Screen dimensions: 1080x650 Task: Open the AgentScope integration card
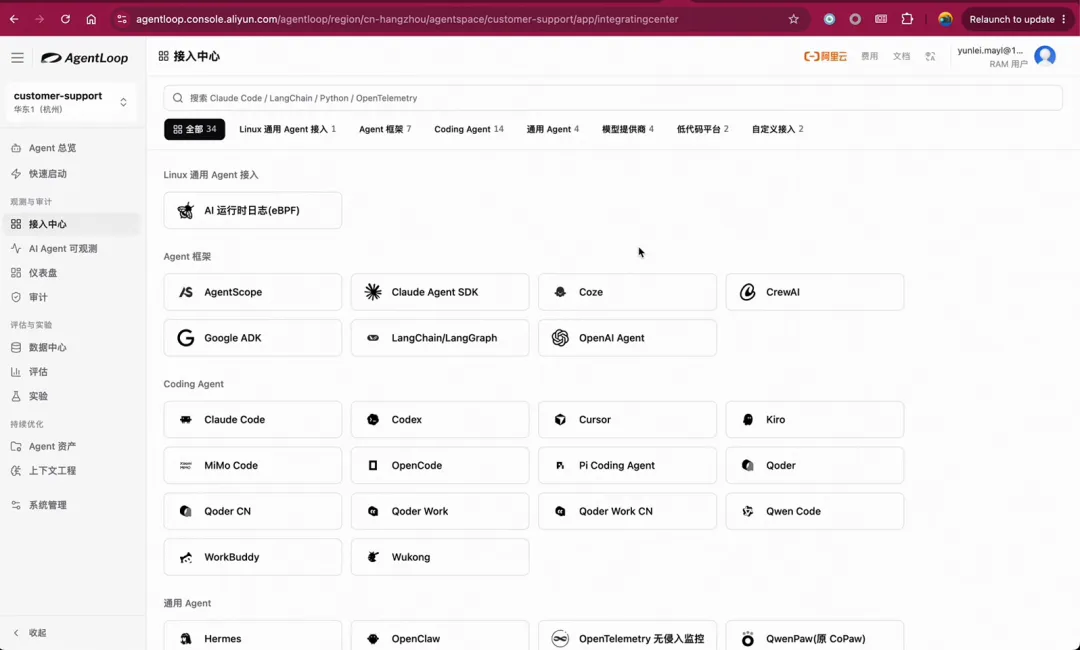(x=253, y=292)
